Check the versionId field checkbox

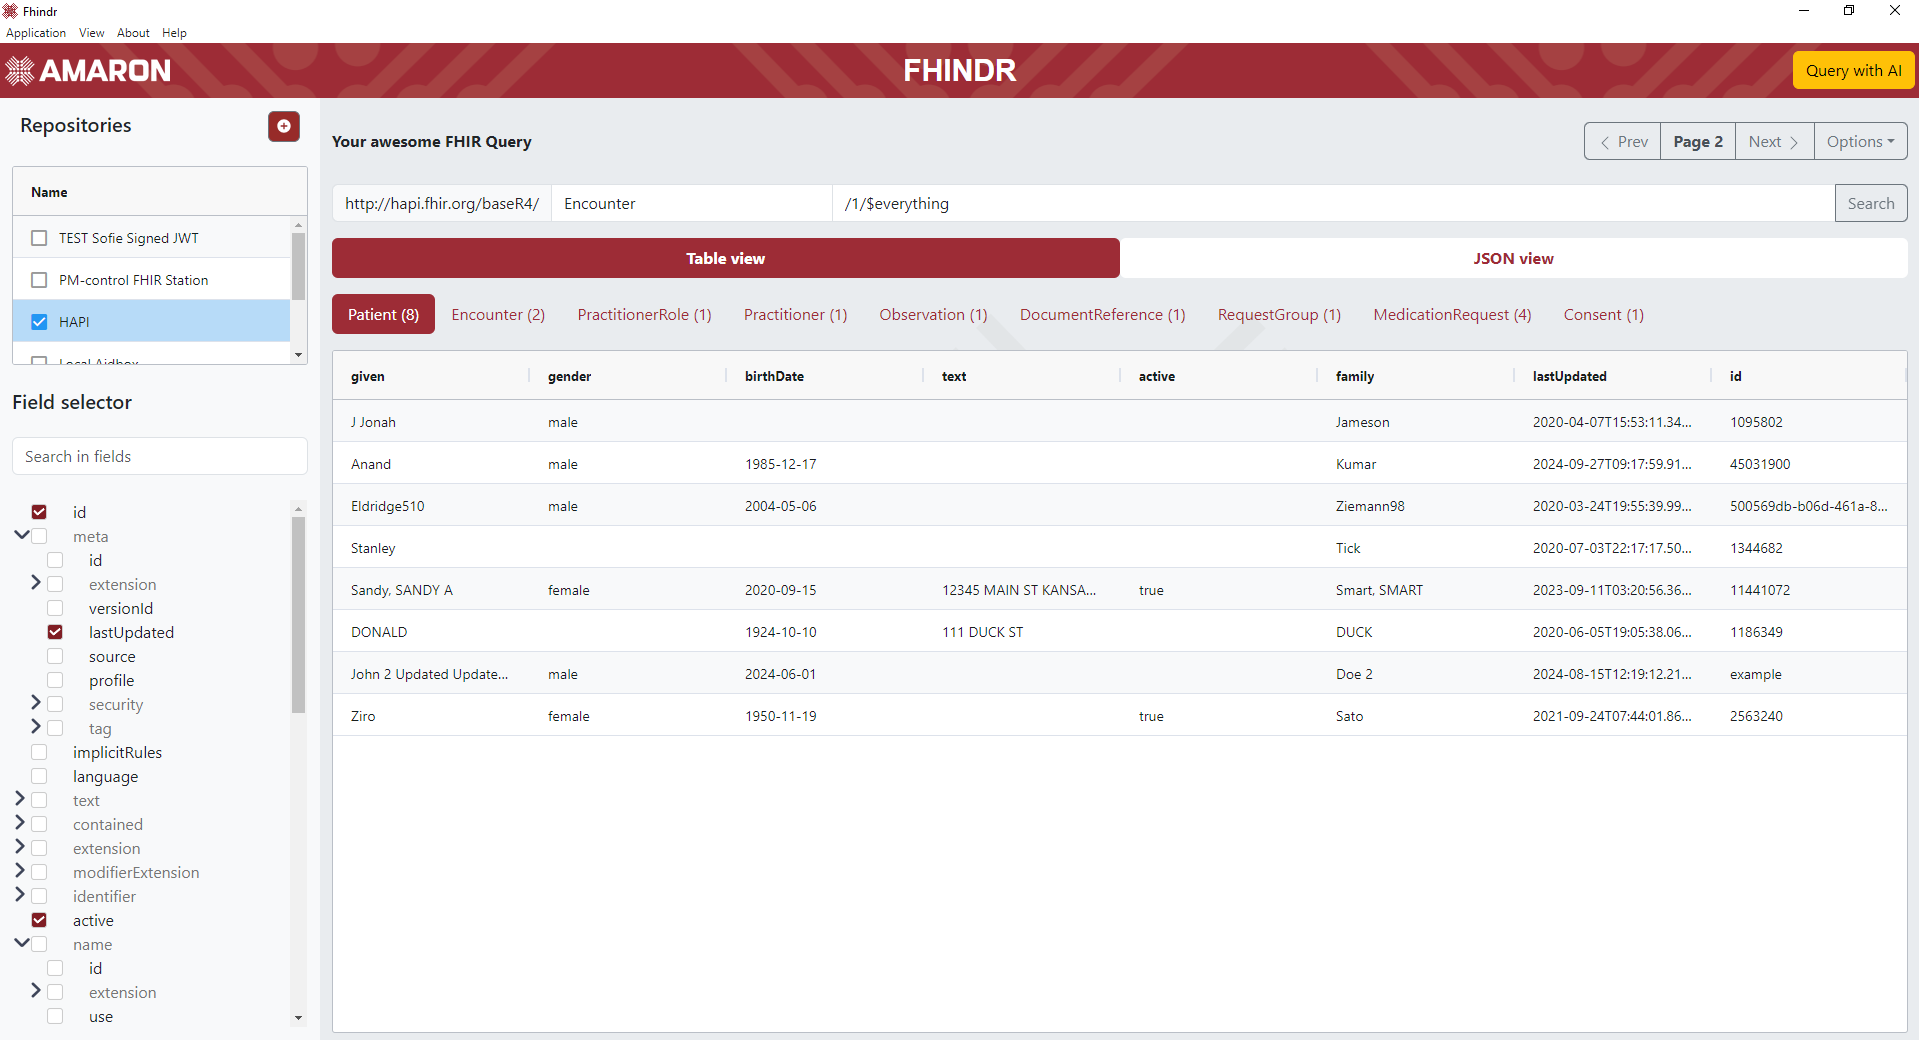point(55,608)
